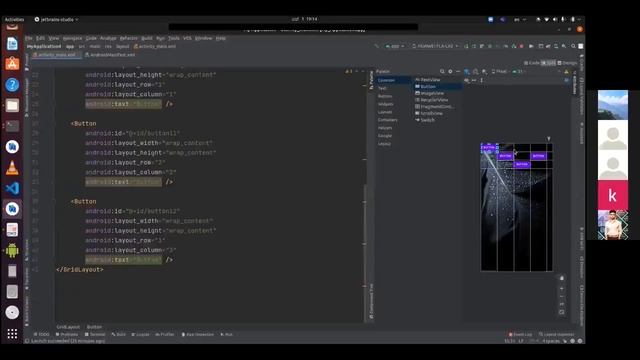
Task: Select the Google palette category
Action: pyautogui.click(x=385, y=136)
